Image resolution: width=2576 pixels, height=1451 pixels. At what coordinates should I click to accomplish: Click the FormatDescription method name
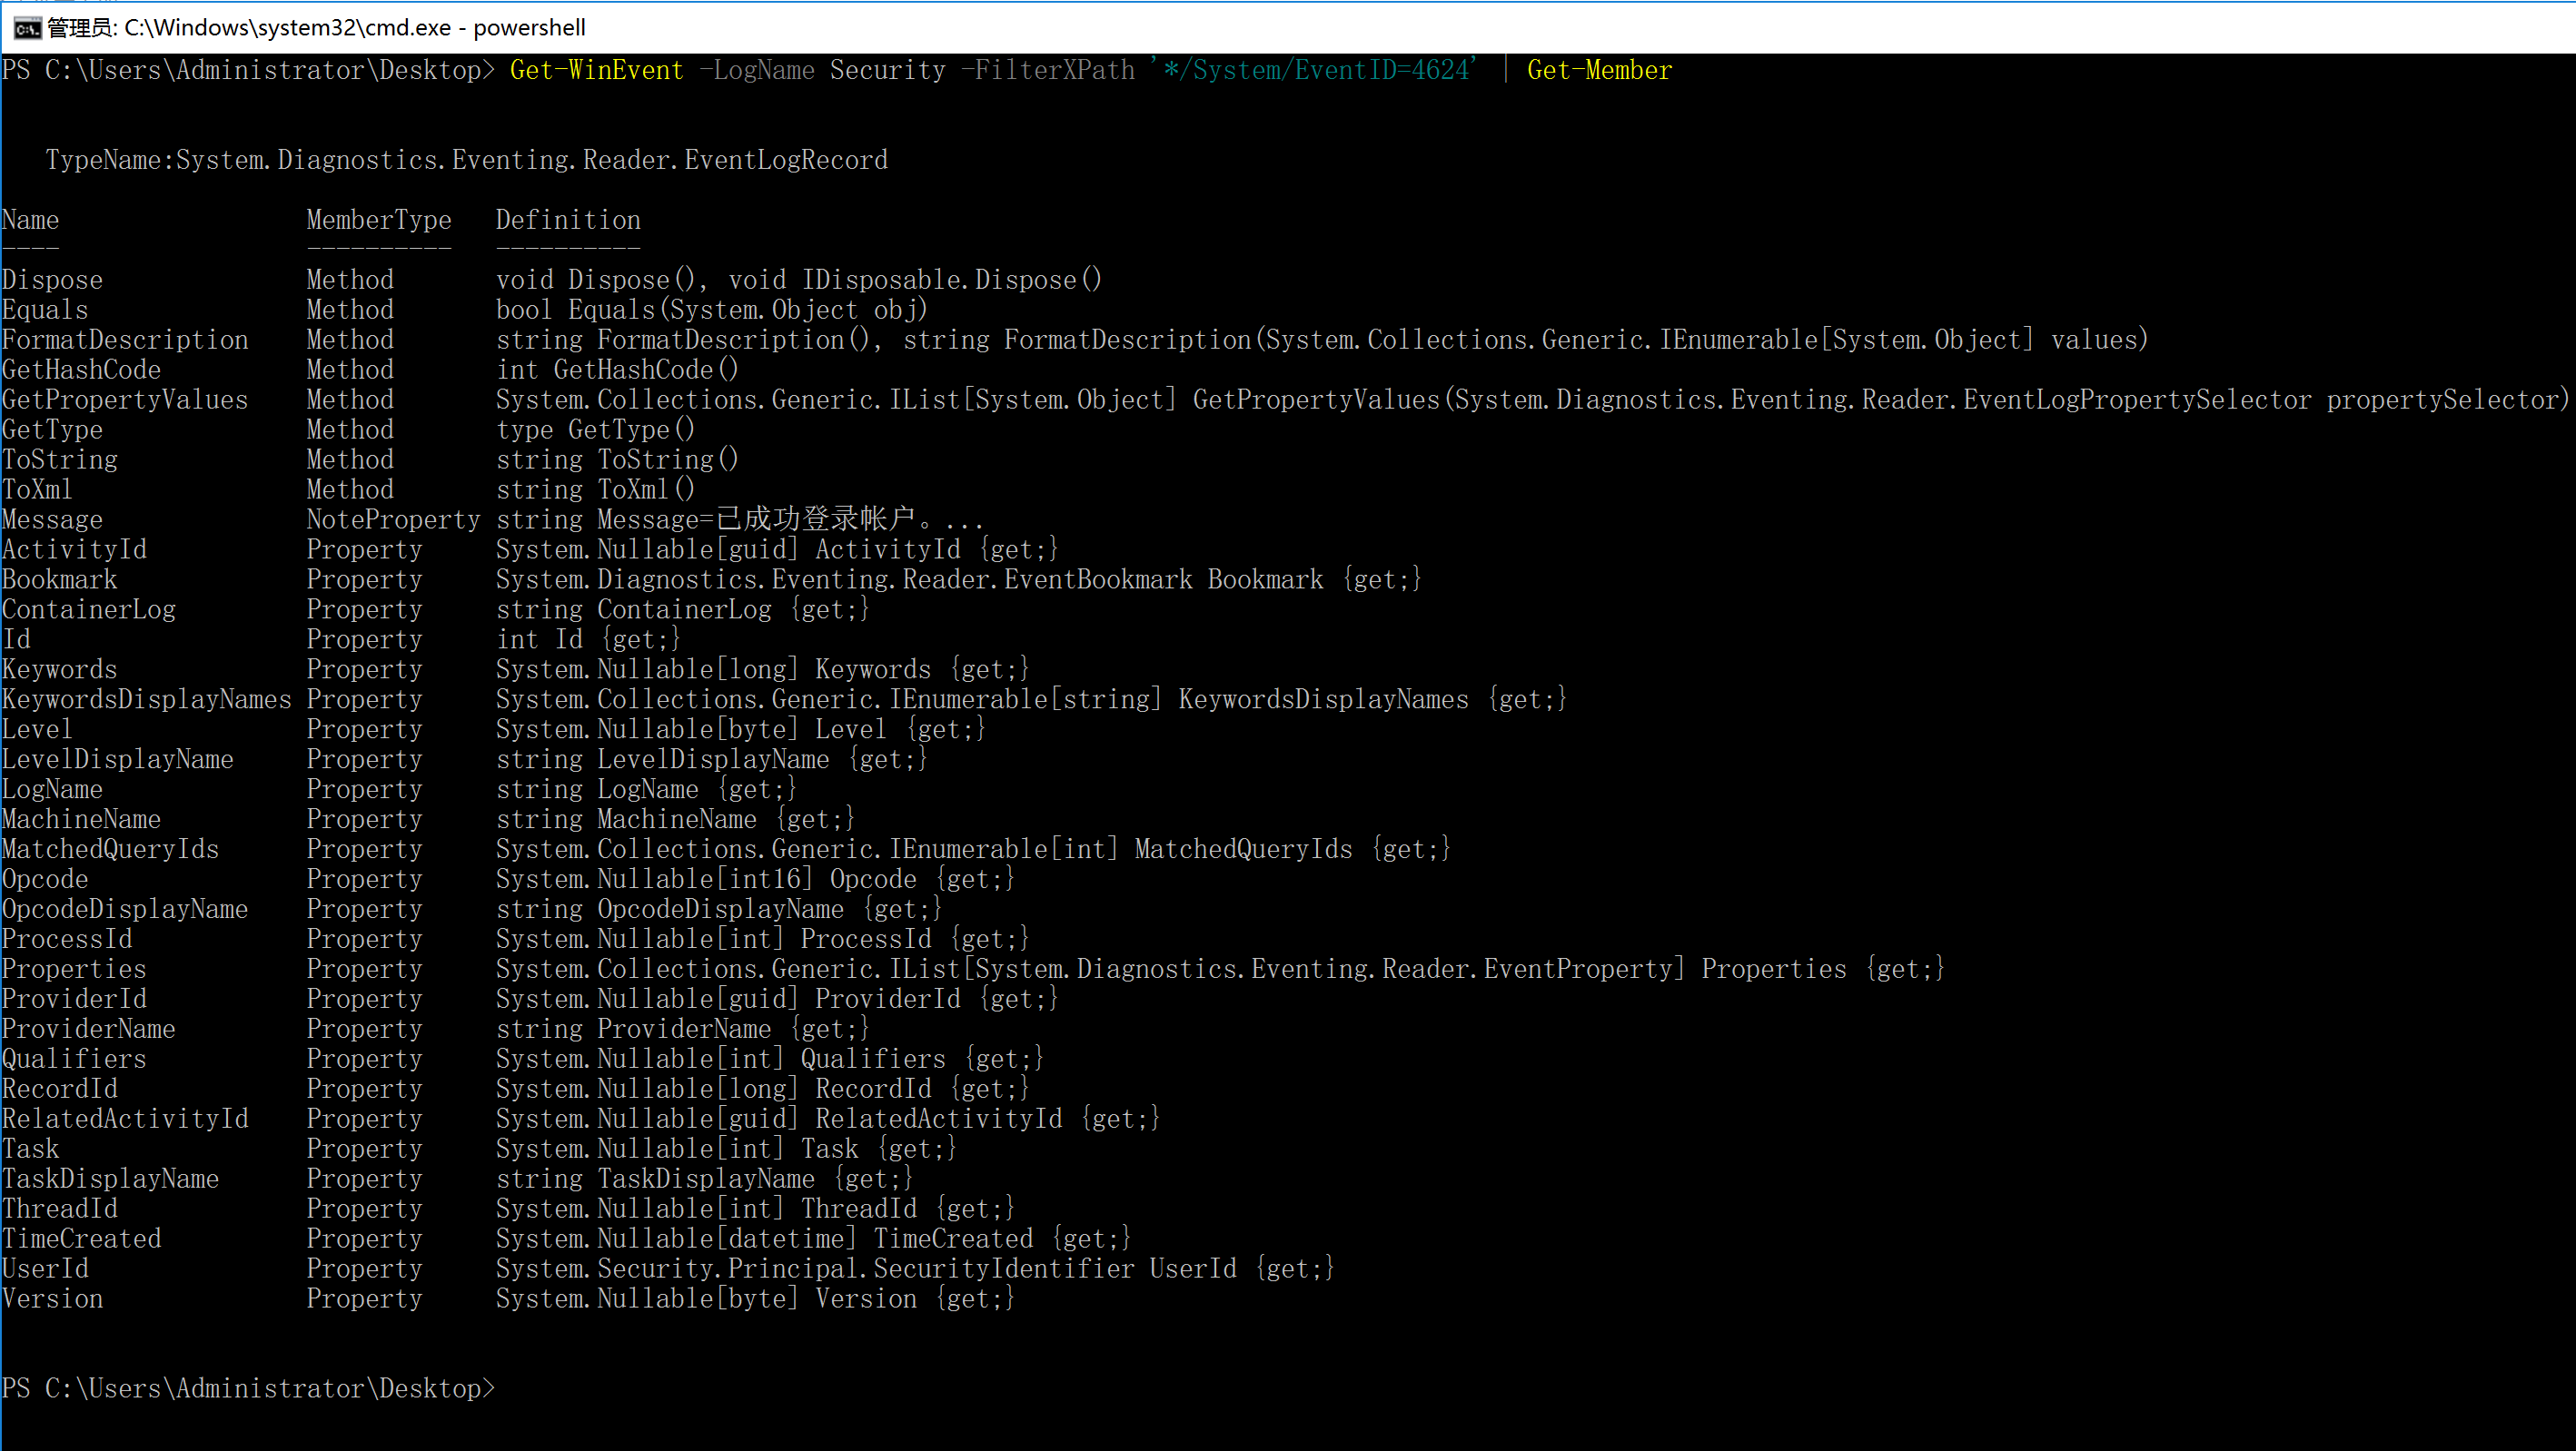(x=125, y=340)
